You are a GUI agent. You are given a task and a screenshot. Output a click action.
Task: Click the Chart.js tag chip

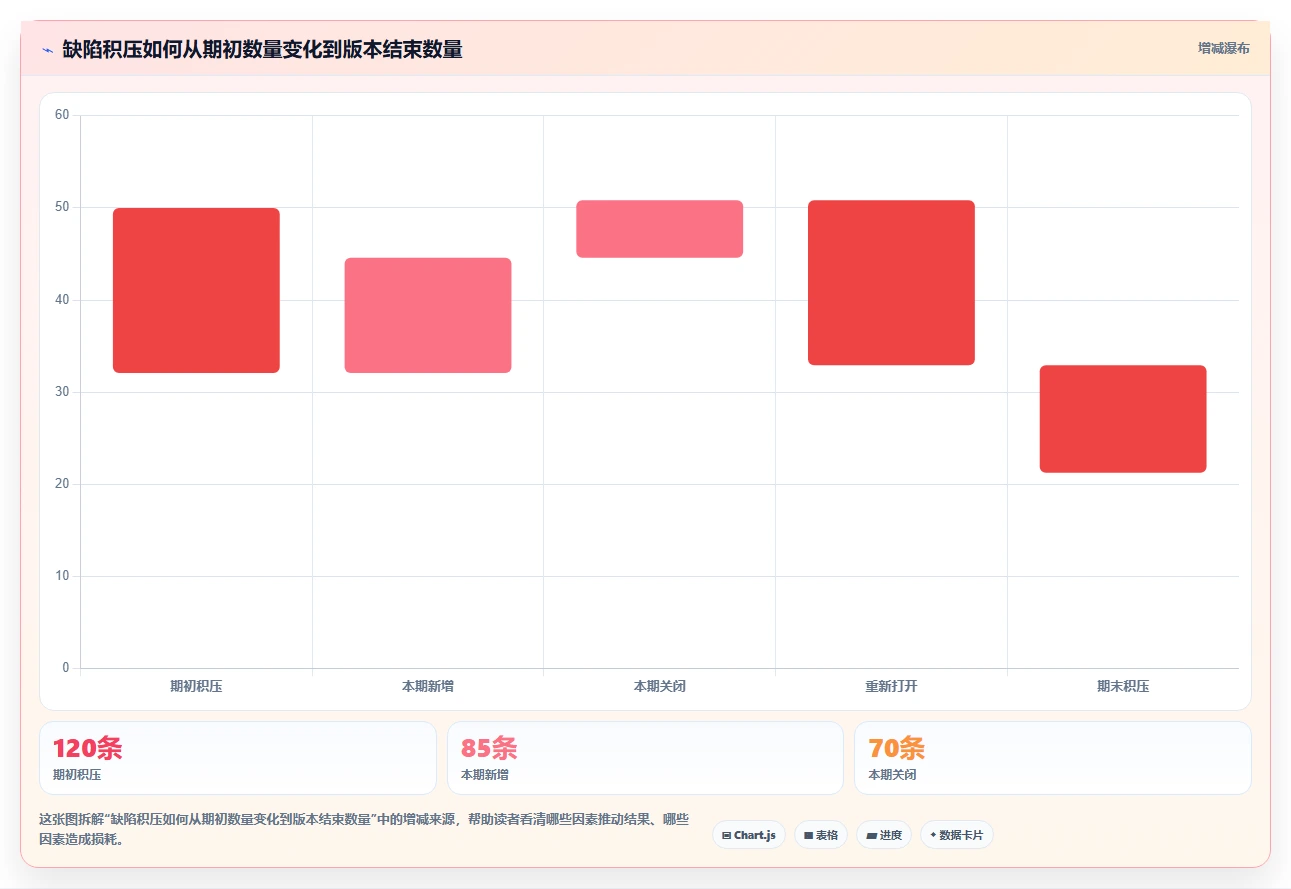[x=749, y=835]
